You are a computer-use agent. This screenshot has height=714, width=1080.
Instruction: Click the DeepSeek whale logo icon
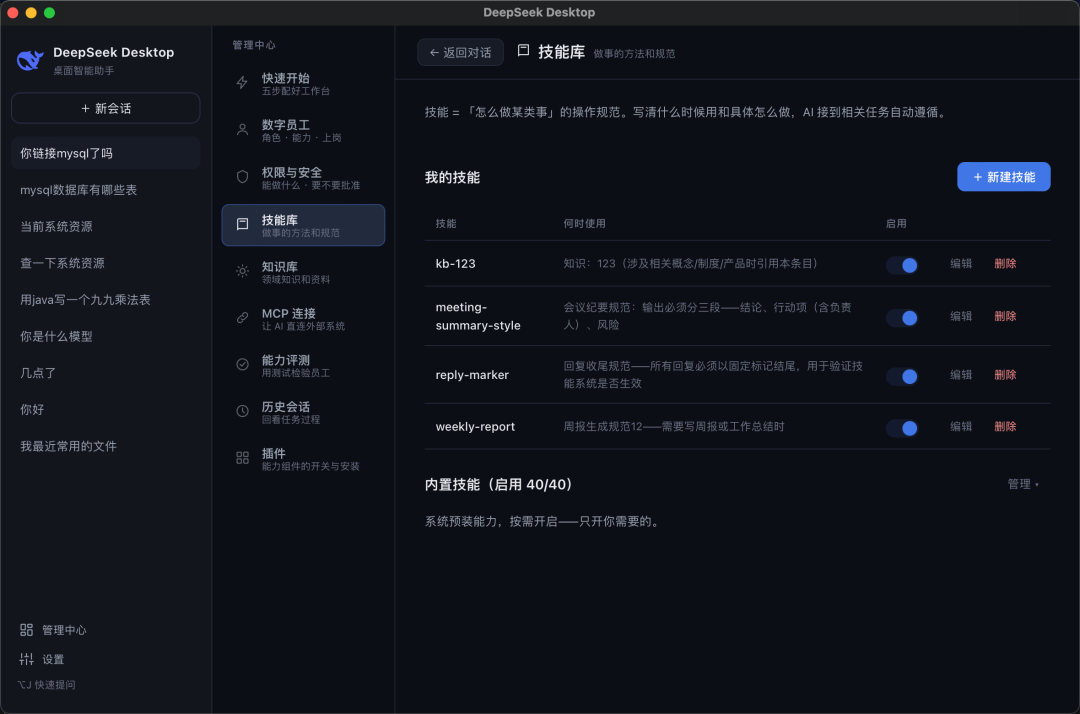click(30, 61)
